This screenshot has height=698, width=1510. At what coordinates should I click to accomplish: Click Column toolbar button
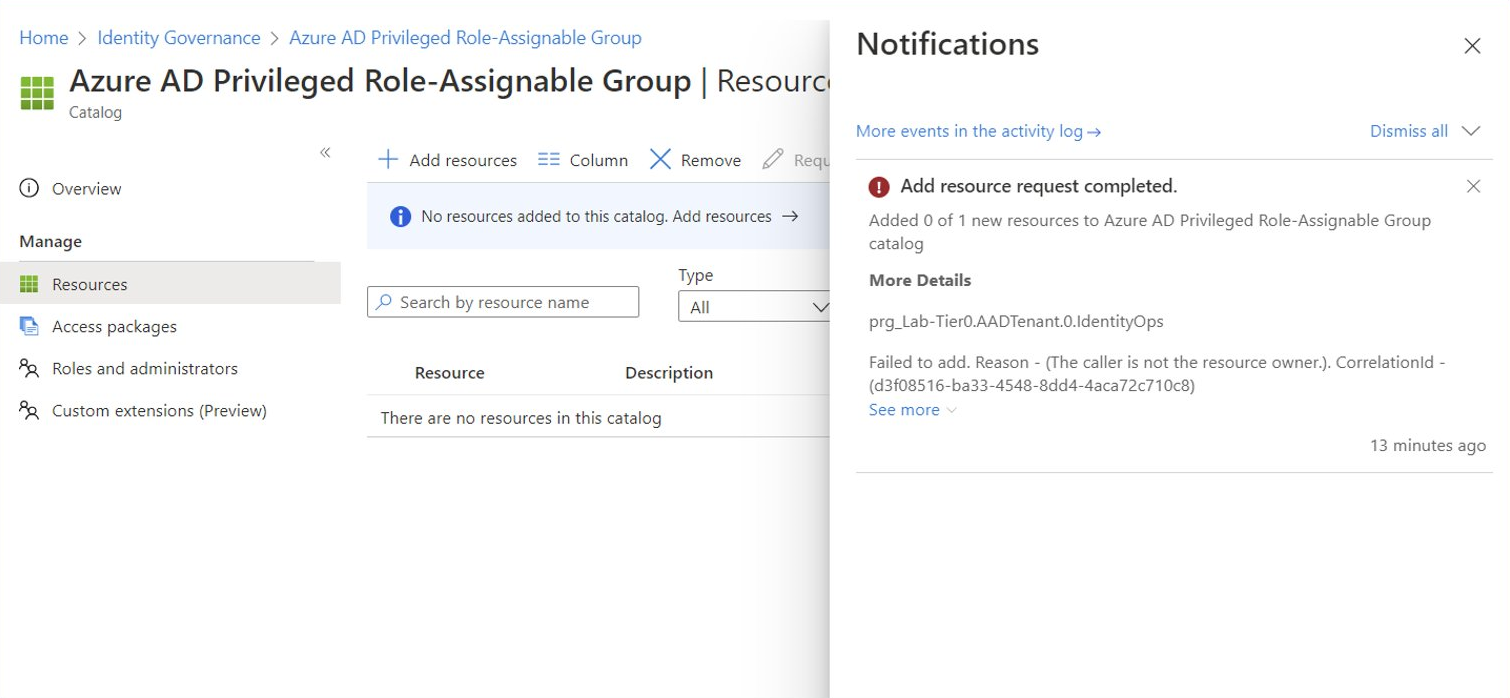[583, 160]
